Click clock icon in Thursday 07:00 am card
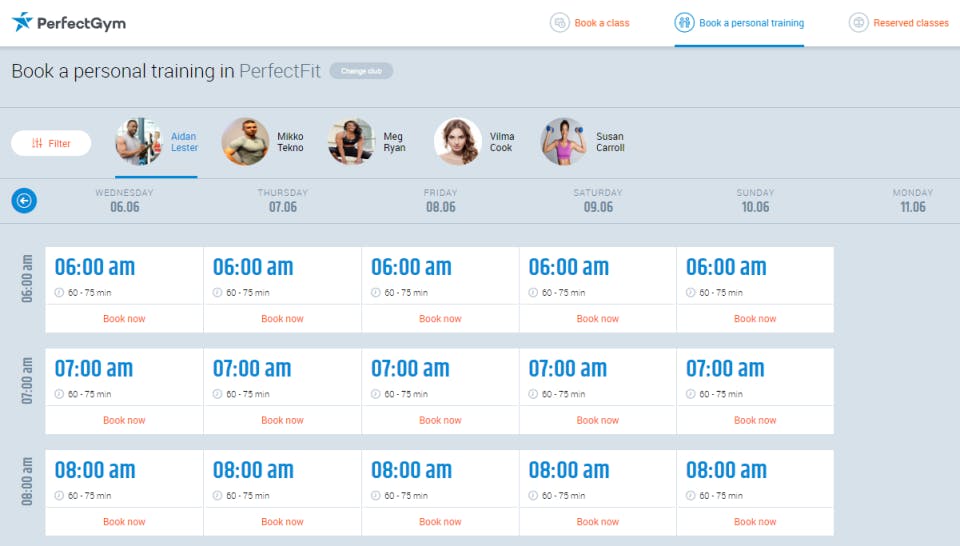The width and height of the screenshot is (960, 546). point(217,394)
